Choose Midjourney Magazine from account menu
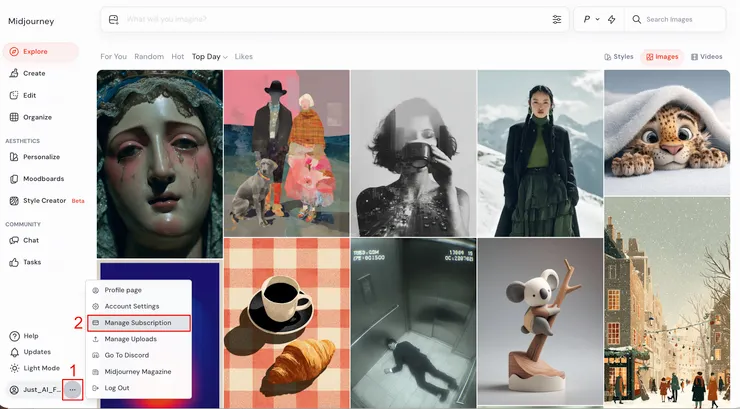Image resolution: width=740 pixels, height=409 pixels. pyautogui.click(x=139, y=372)
